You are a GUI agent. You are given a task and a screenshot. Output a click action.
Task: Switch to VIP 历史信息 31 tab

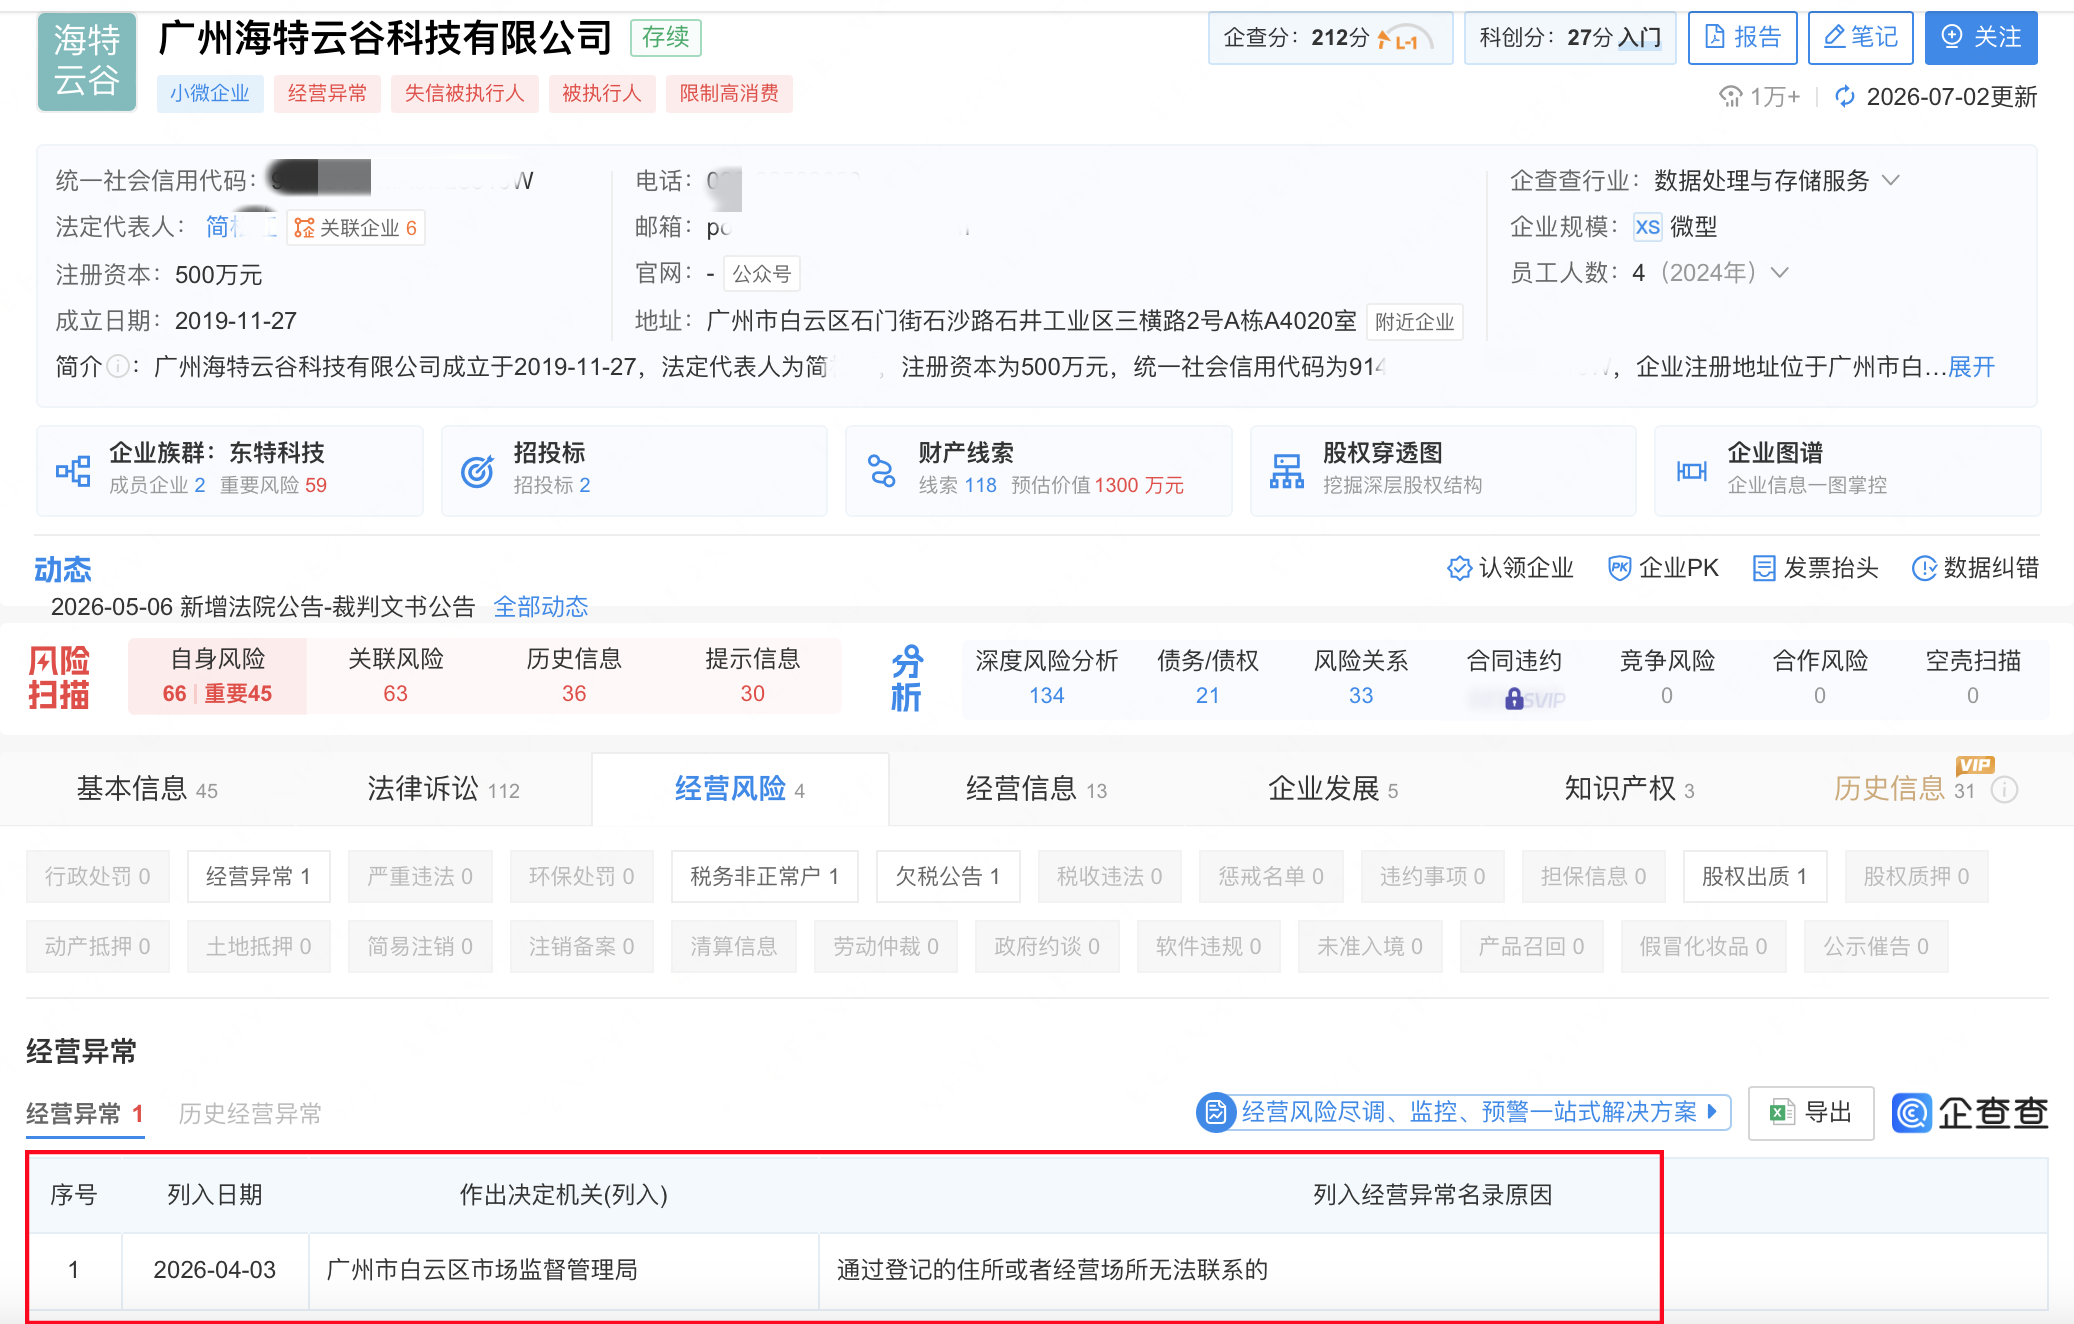[x=1904, y=789]
